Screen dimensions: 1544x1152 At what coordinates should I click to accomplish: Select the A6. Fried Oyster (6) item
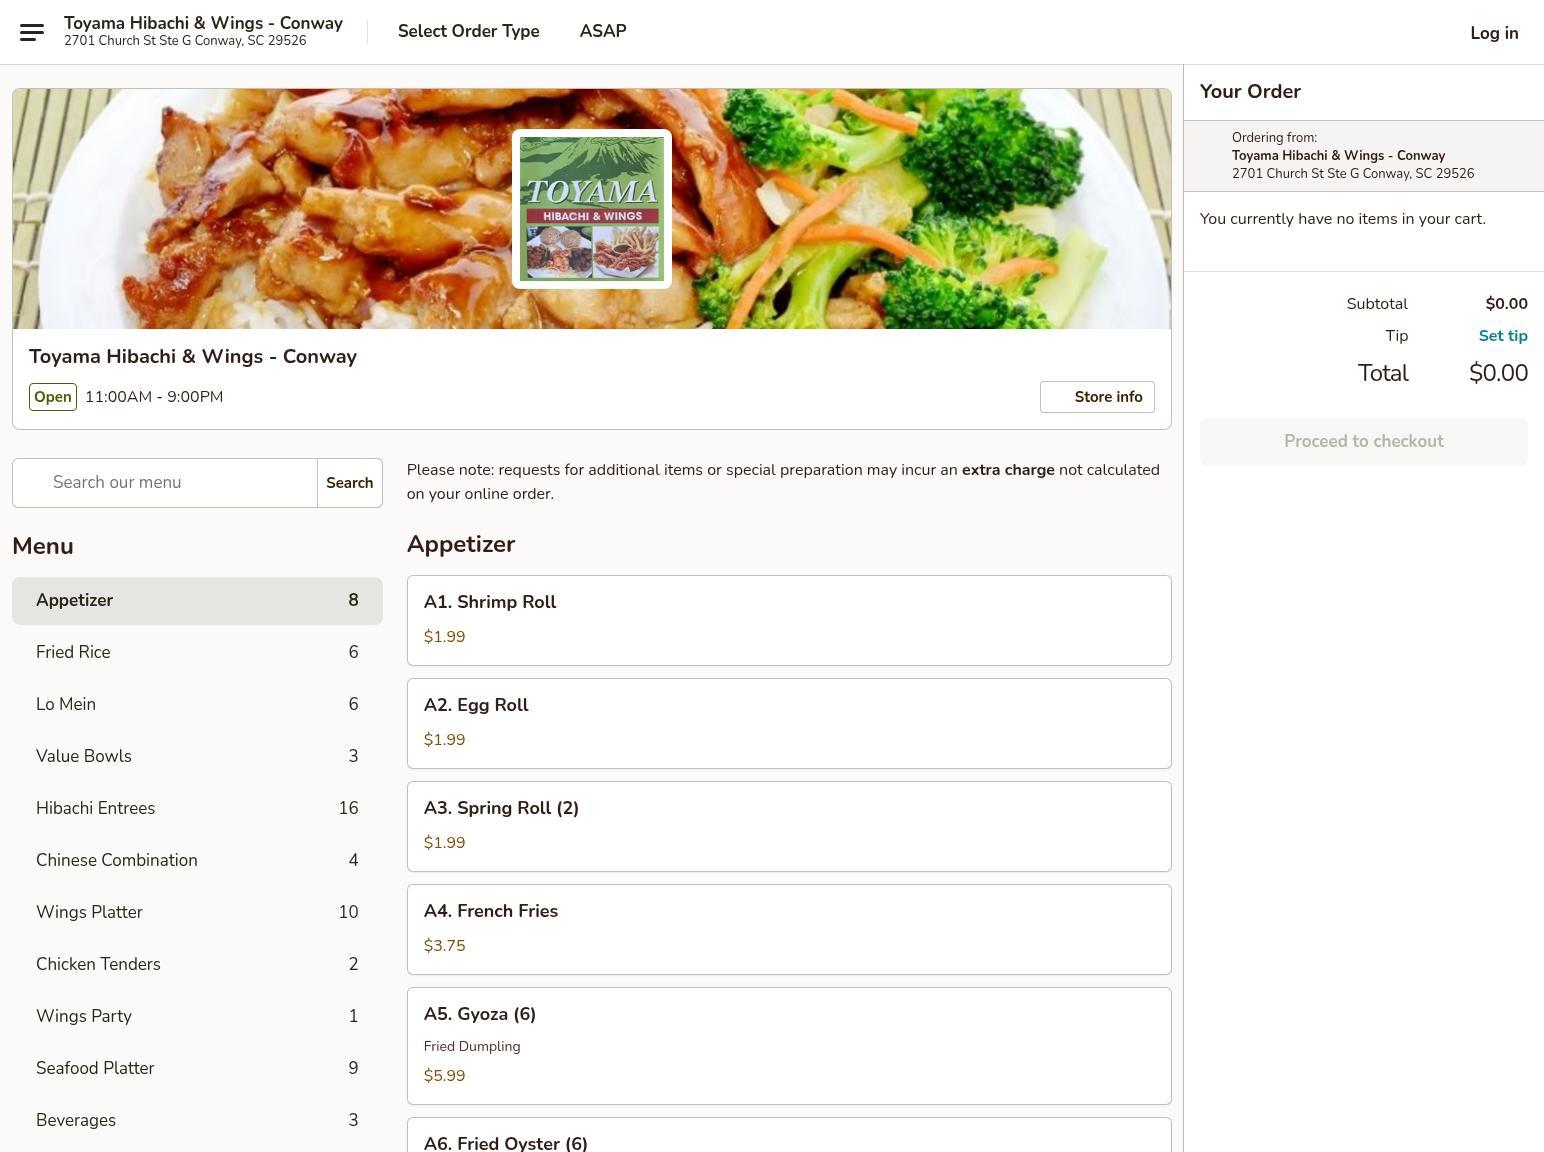pyautogui.click(x=789, y=1135)
